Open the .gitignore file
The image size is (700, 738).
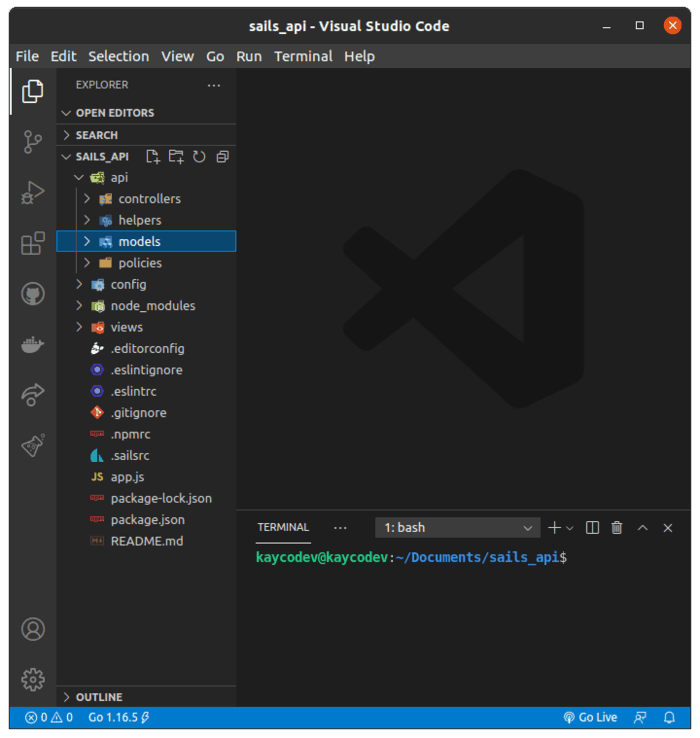click(x=146, y=413)
